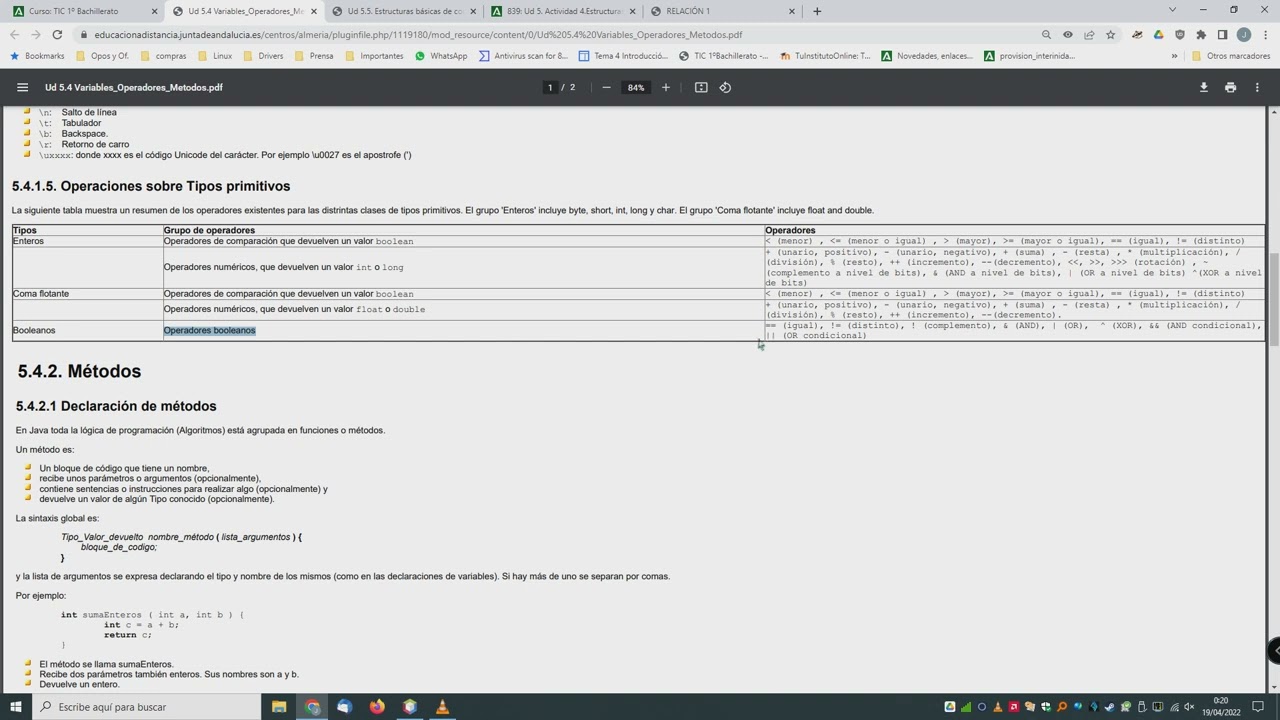This screenshot has height=720, width=1280.
Task: Edit the PDF page number field
Action: 549,87
